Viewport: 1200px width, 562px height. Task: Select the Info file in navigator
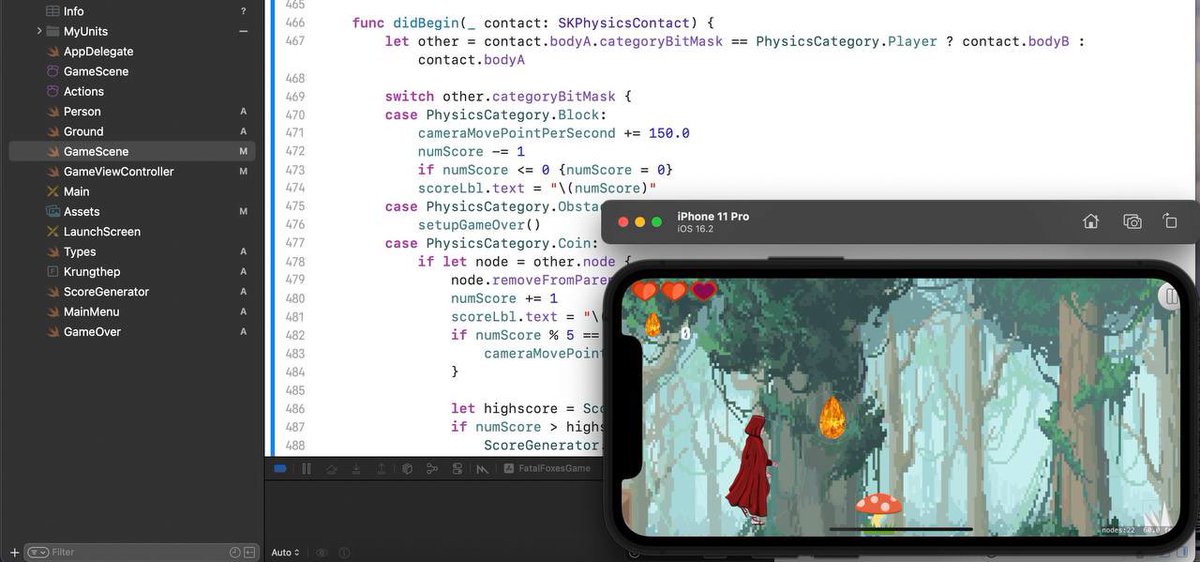point(74,11)
